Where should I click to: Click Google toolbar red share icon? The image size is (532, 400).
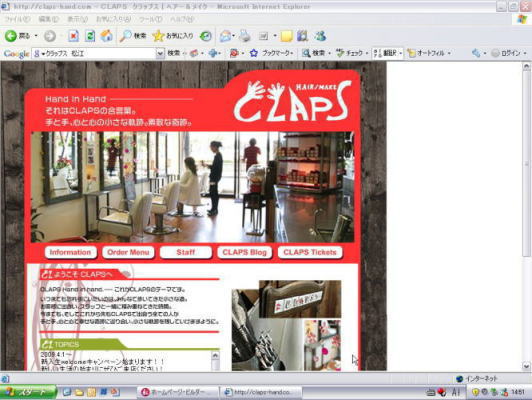click(x=234, y=53)
